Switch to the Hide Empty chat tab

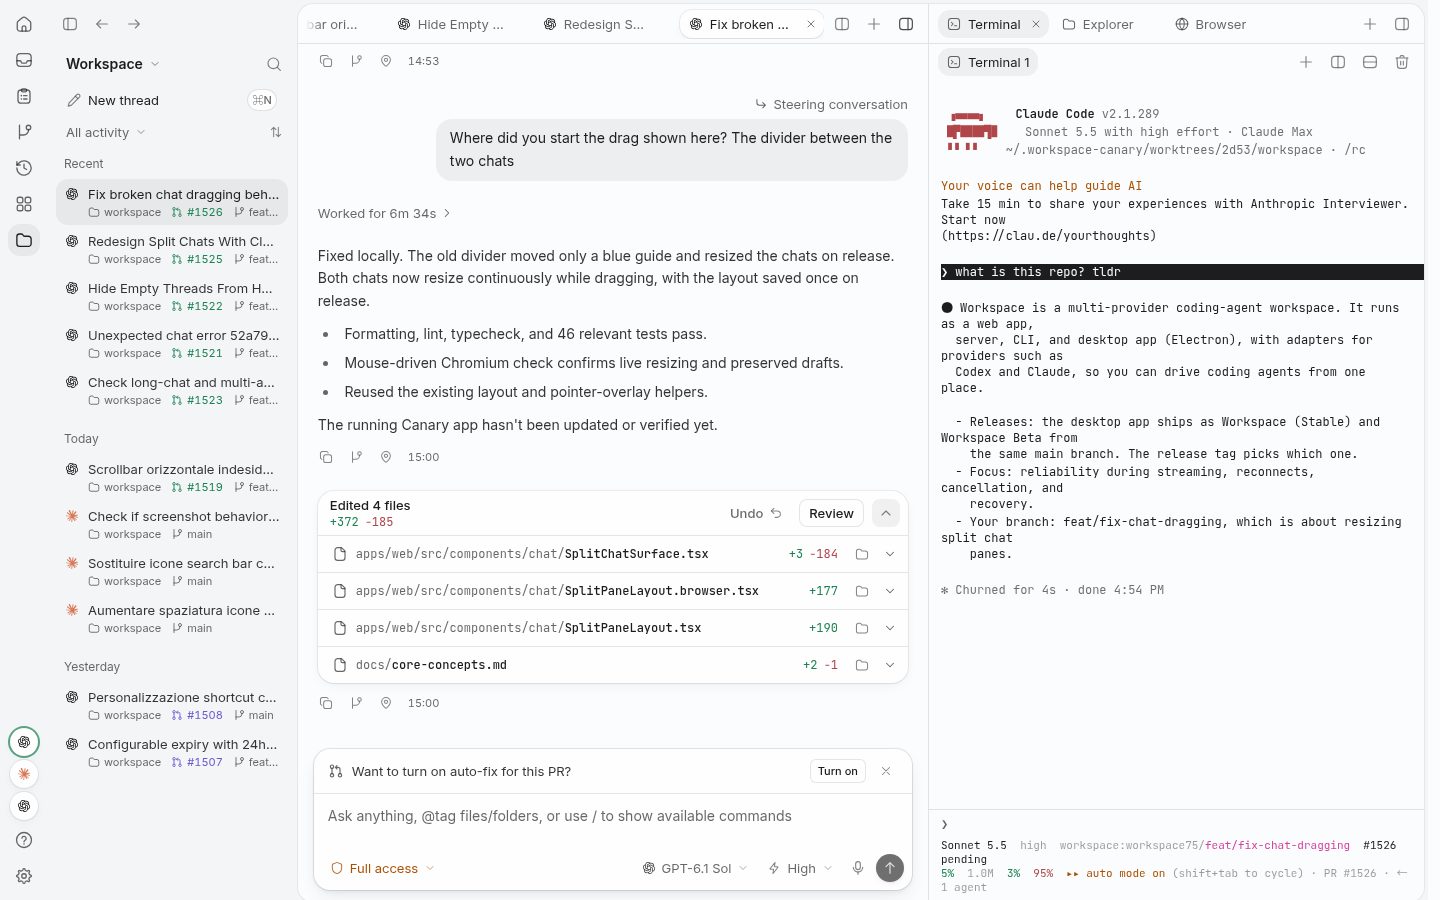pyautogui.click(x=451, y=24)
